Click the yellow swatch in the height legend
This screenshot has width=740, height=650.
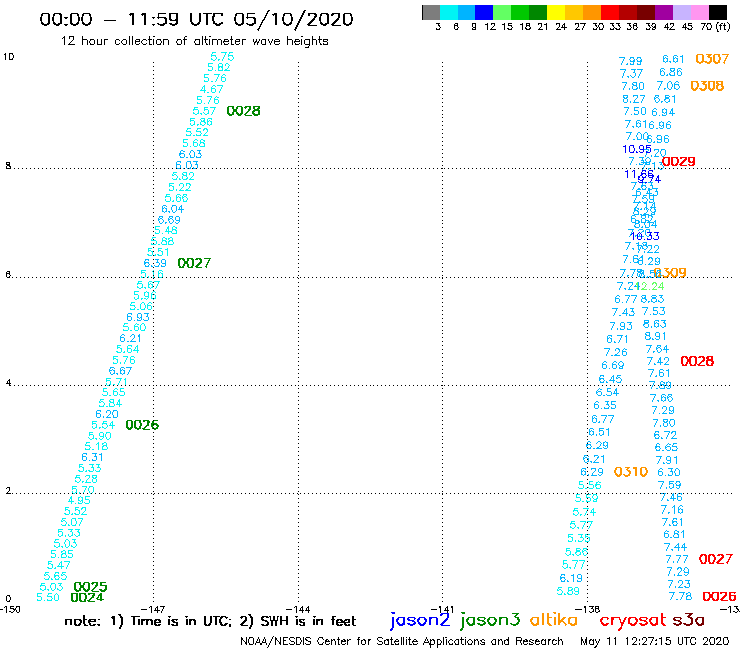556,12
